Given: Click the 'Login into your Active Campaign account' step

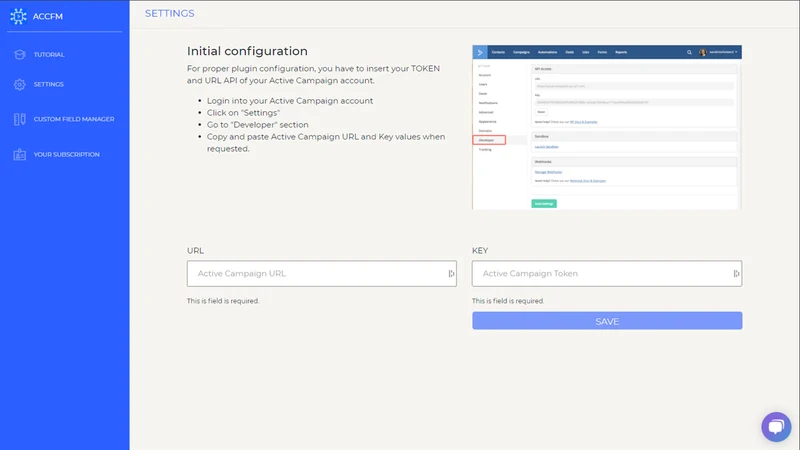Looking at the screenshot, I should point(290,101).
